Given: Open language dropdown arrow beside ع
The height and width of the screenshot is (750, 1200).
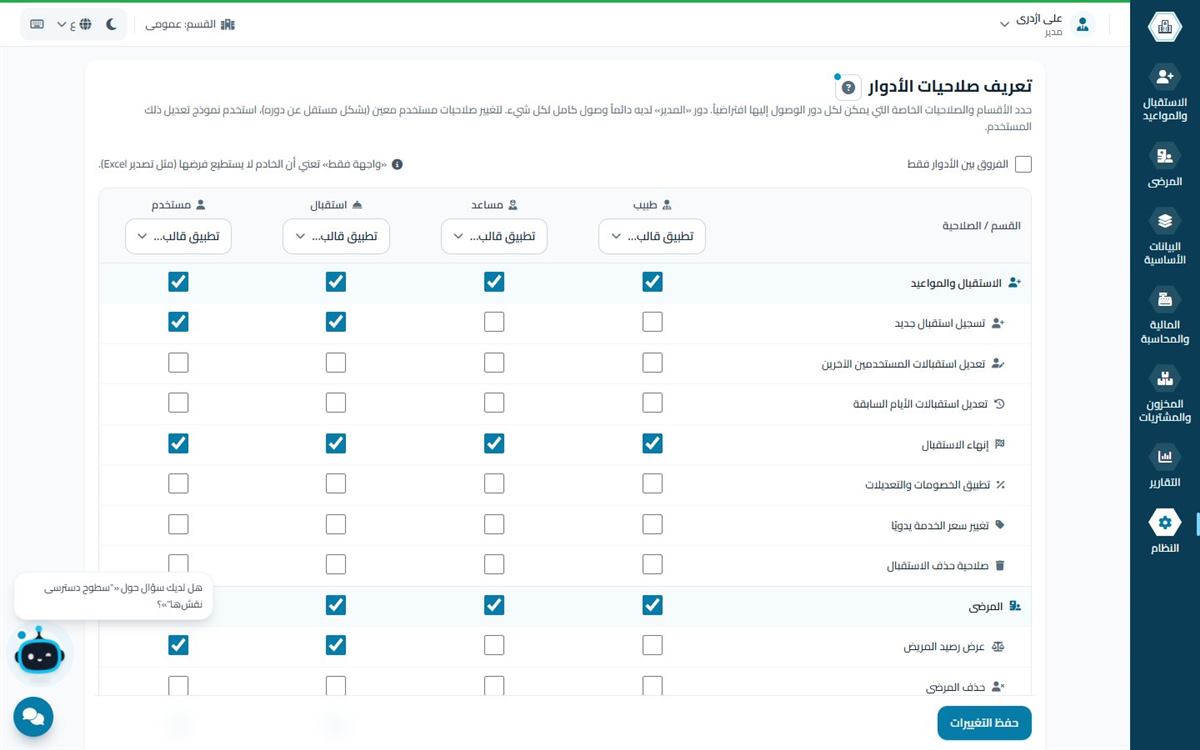Looking at the screenshot, I should 61,24.
